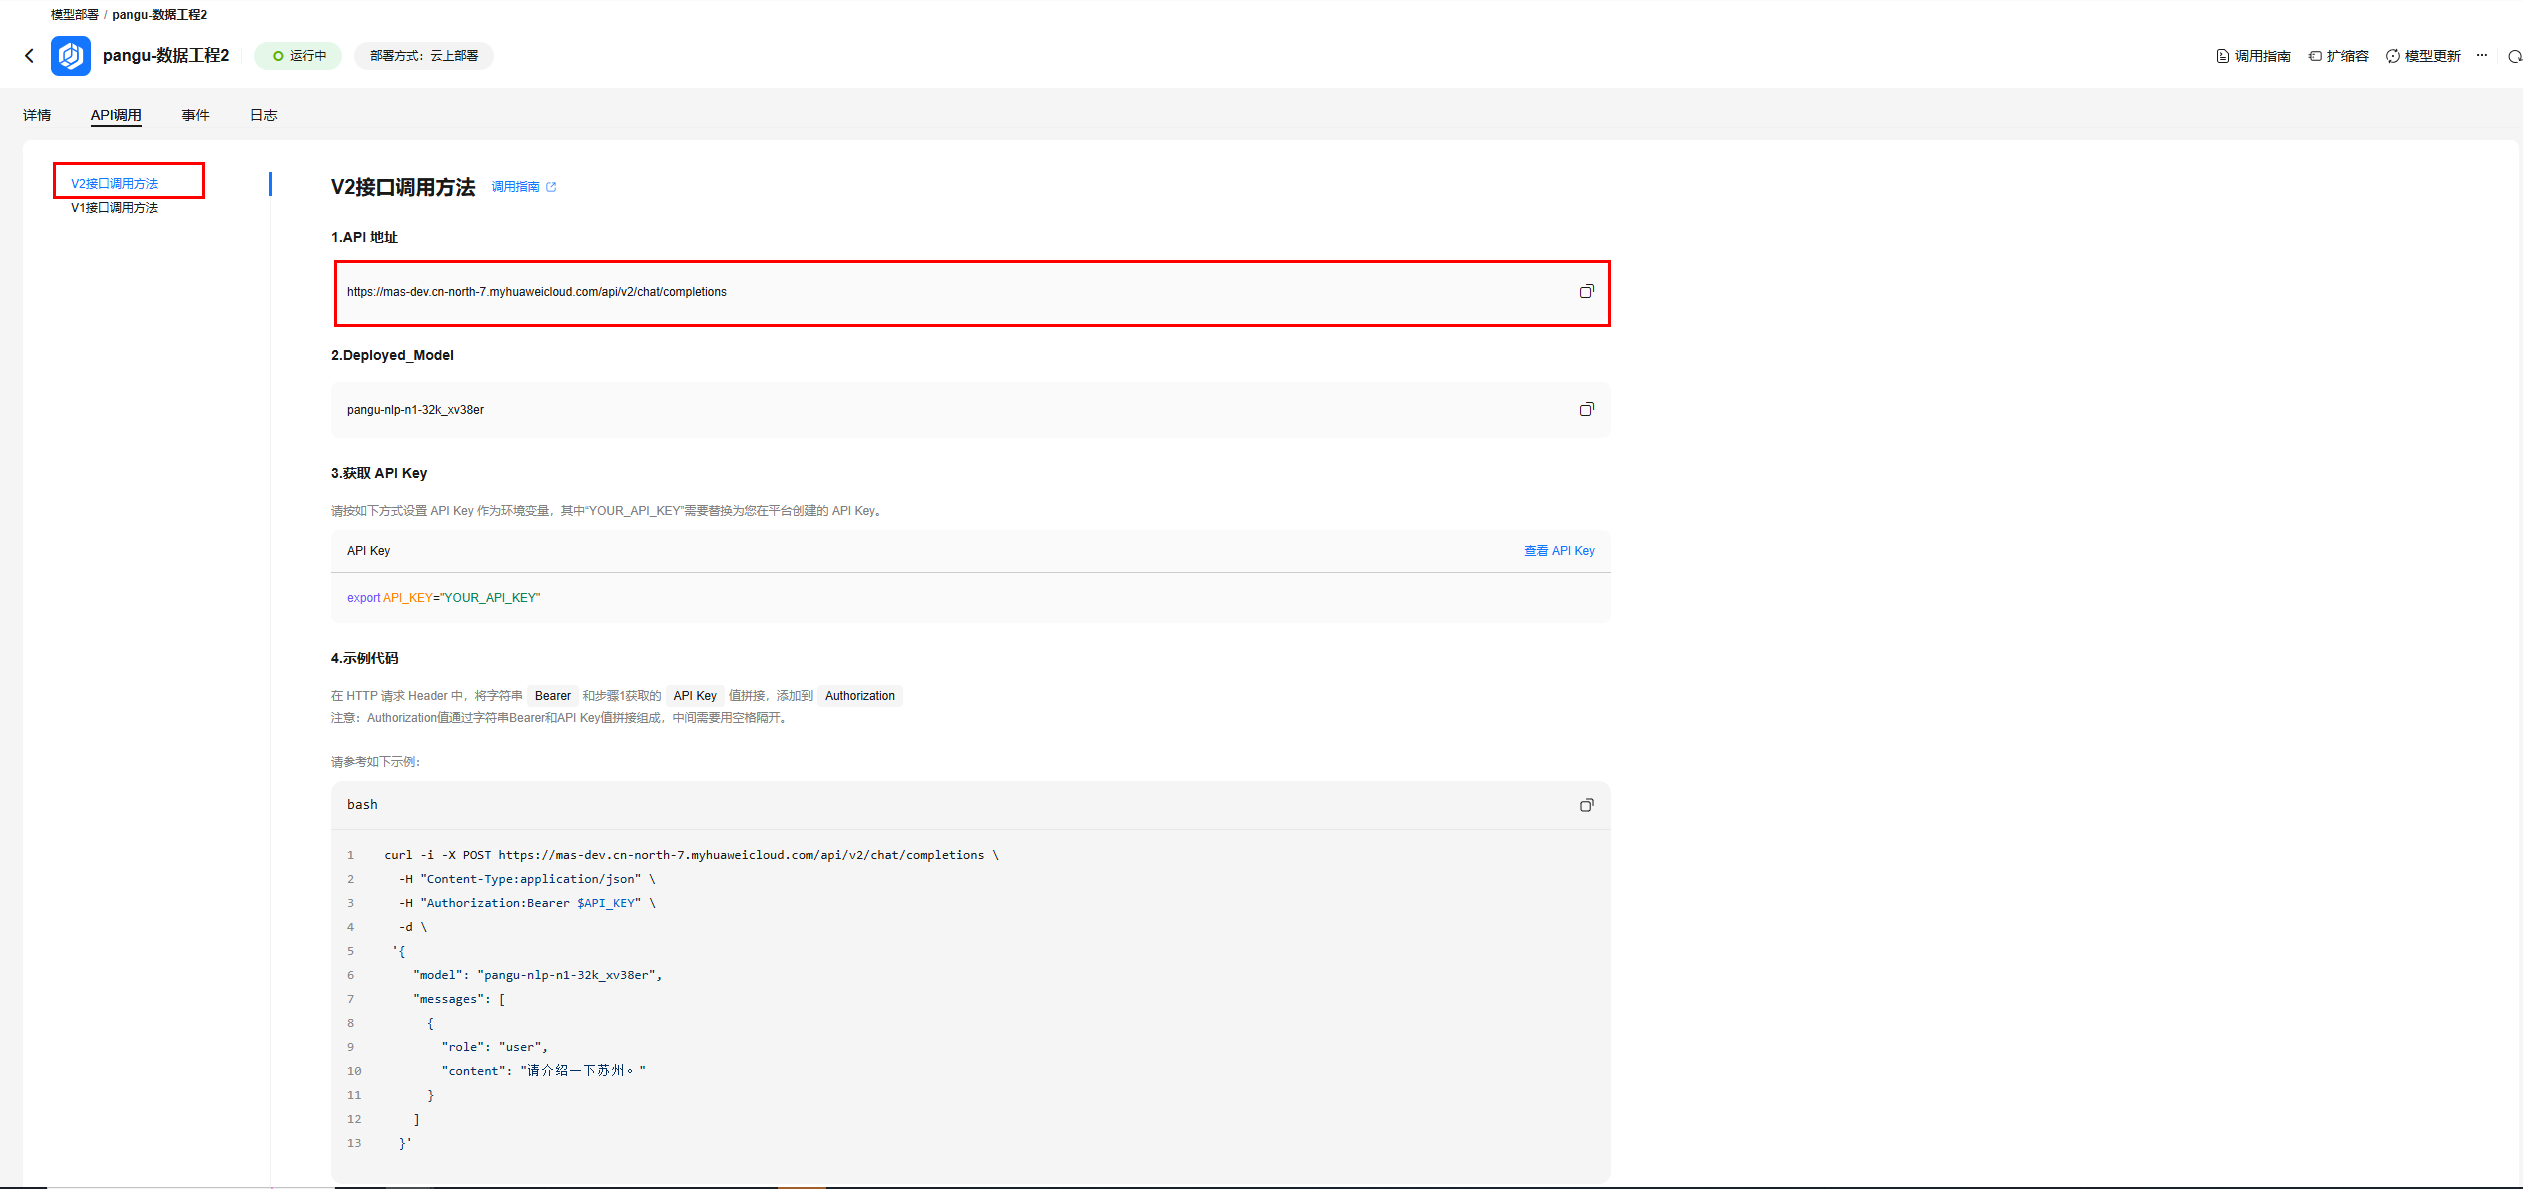Click the 模型更新 model update button

(2423, 56)
